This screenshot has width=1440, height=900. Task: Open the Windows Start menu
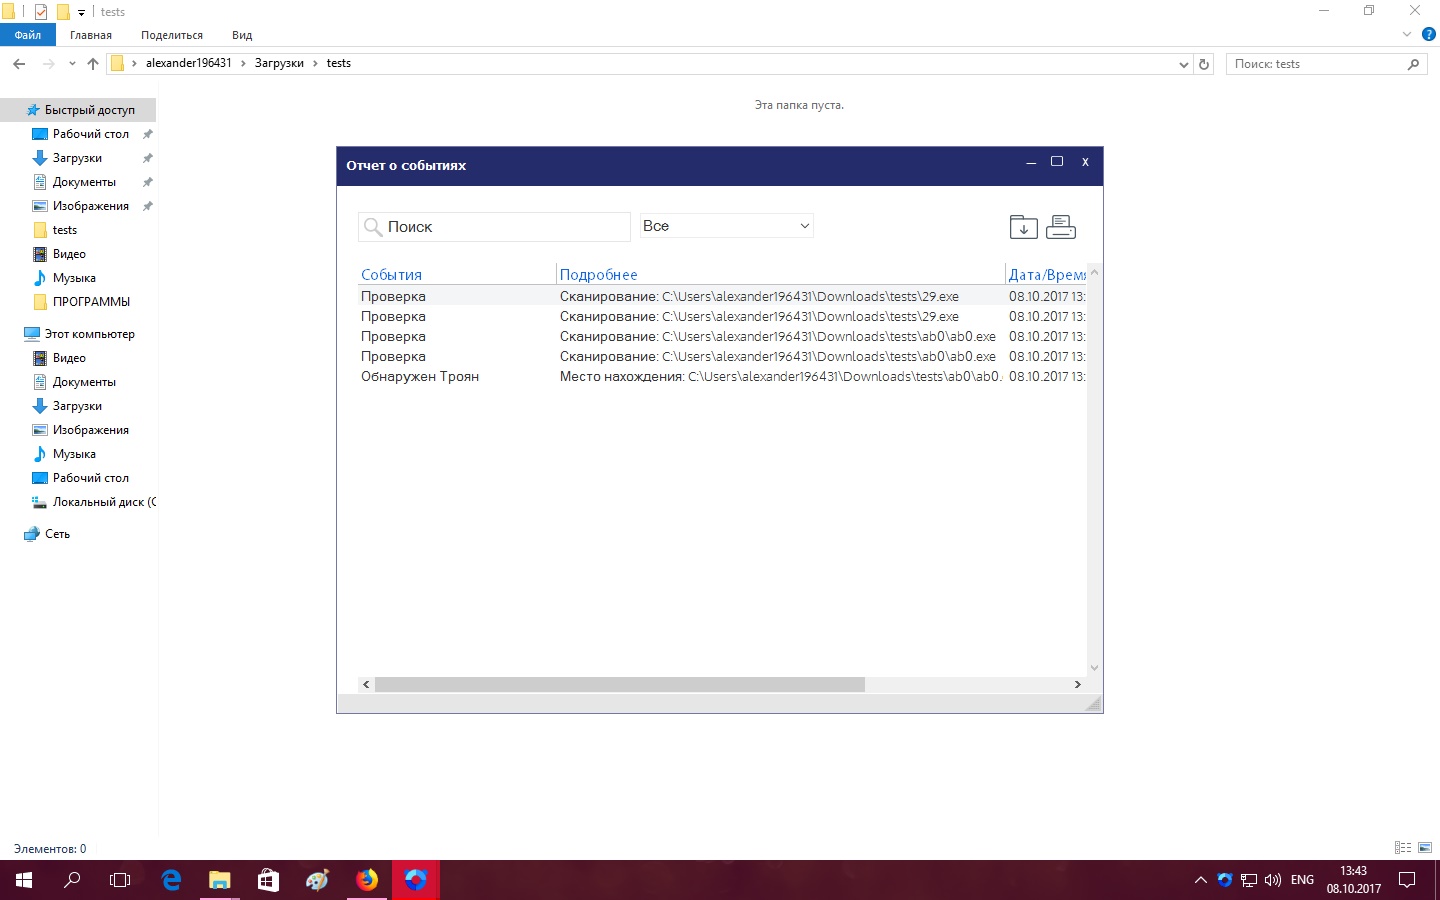point(24,880)
